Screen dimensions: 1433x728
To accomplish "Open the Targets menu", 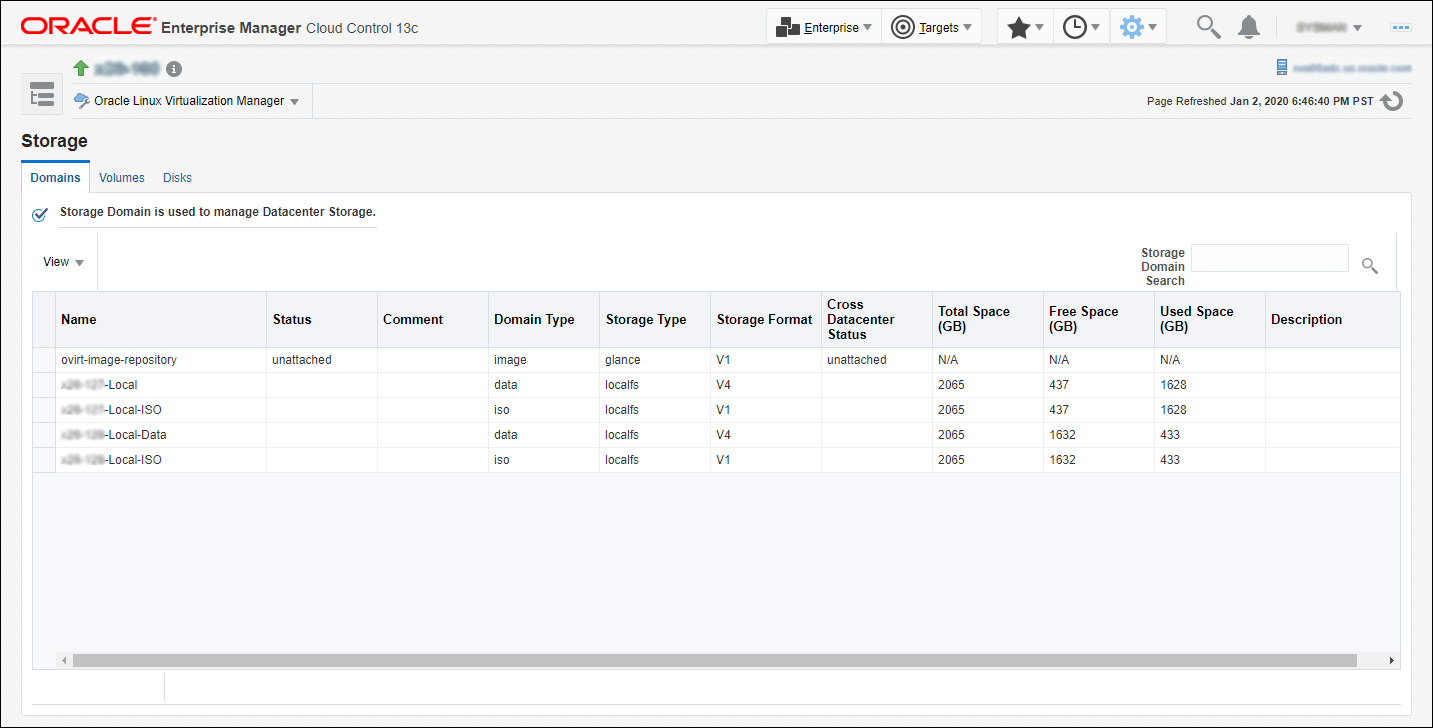I will tap(931, 27).
